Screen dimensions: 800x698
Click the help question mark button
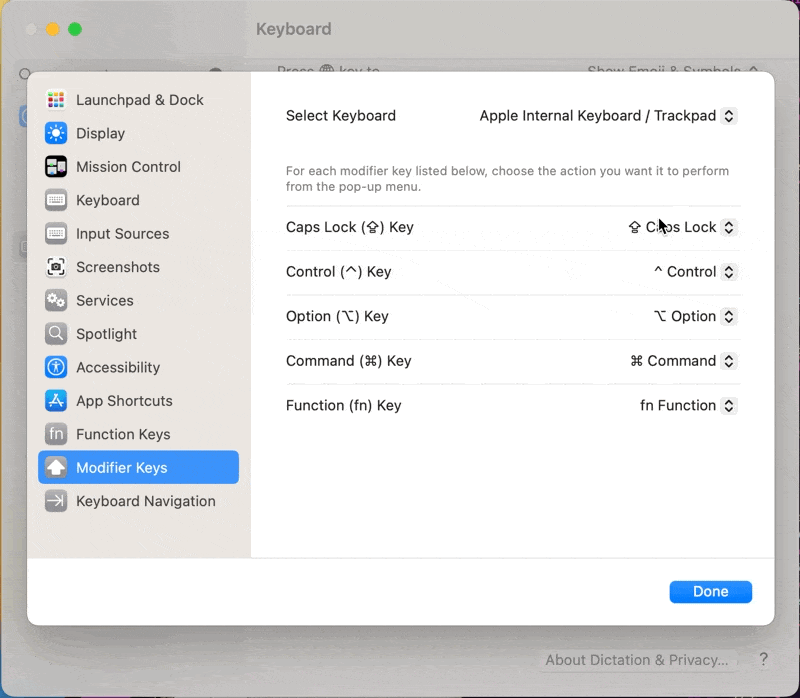tap(763, 659)
